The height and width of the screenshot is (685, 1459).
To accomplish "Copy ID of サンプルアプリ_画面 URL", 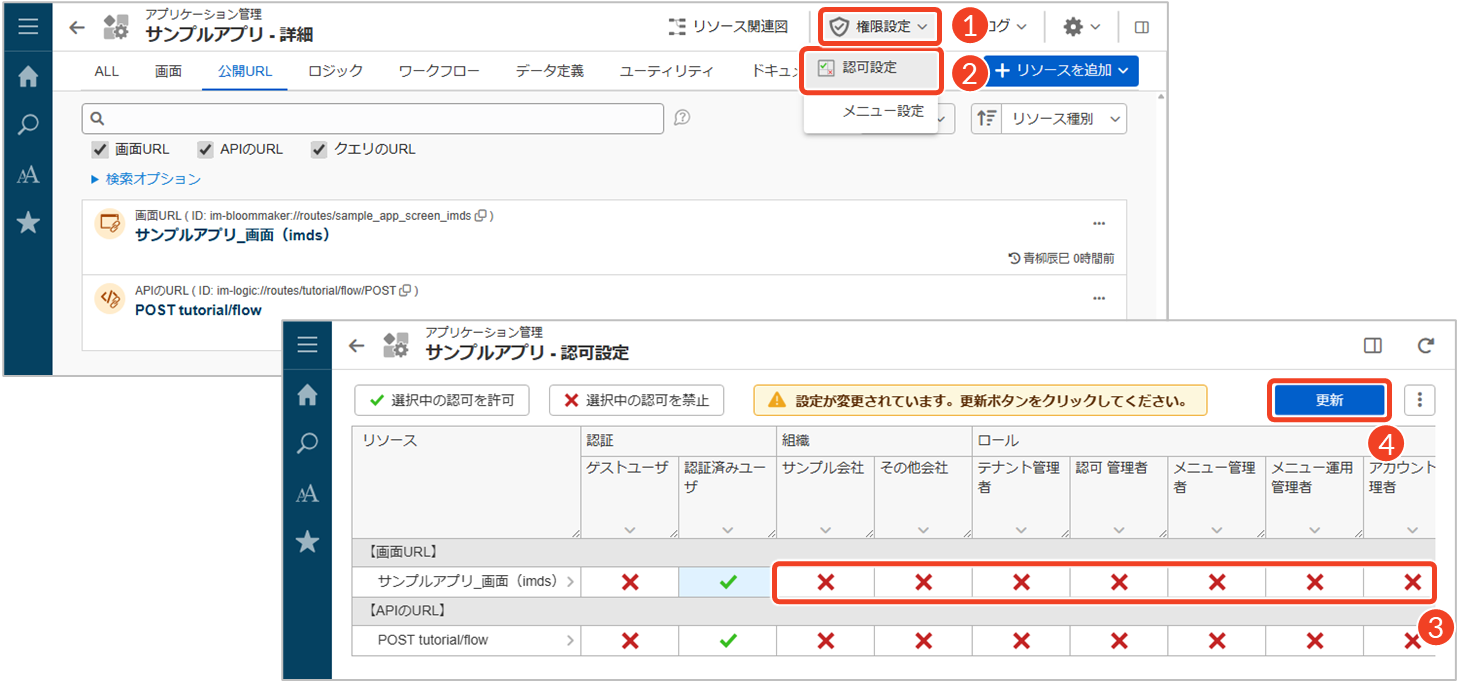I will [x=481, y=216].
